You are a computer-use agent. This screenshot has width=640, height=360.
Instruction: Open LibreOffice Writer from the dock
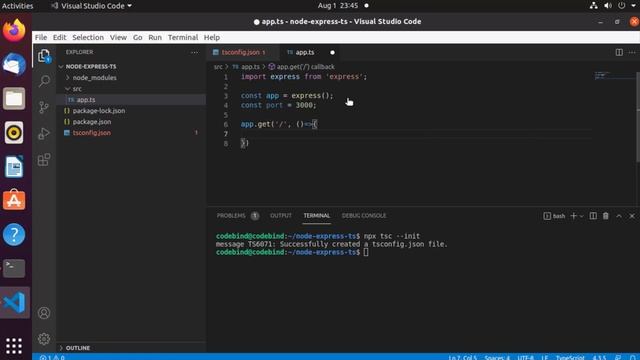pyautogui.click(x=14, y=167)
